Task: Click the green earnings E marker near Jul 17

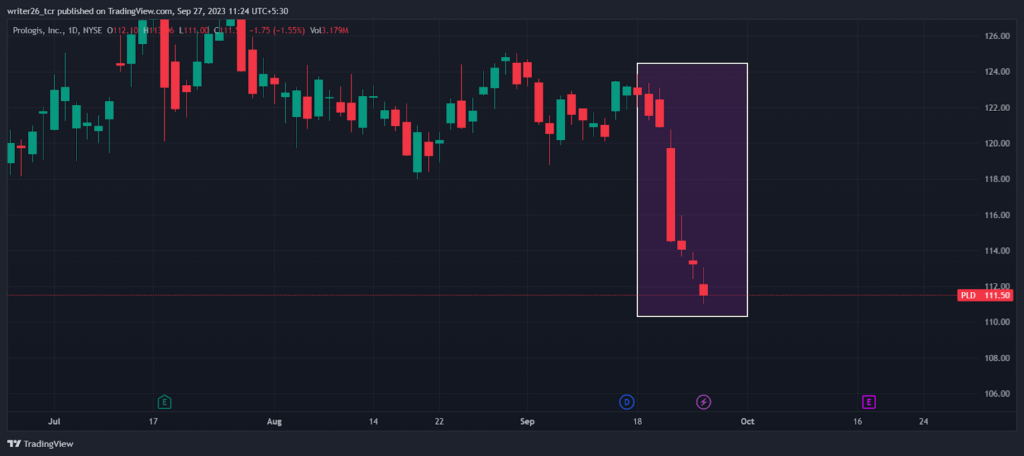Action: coord(165,401)
